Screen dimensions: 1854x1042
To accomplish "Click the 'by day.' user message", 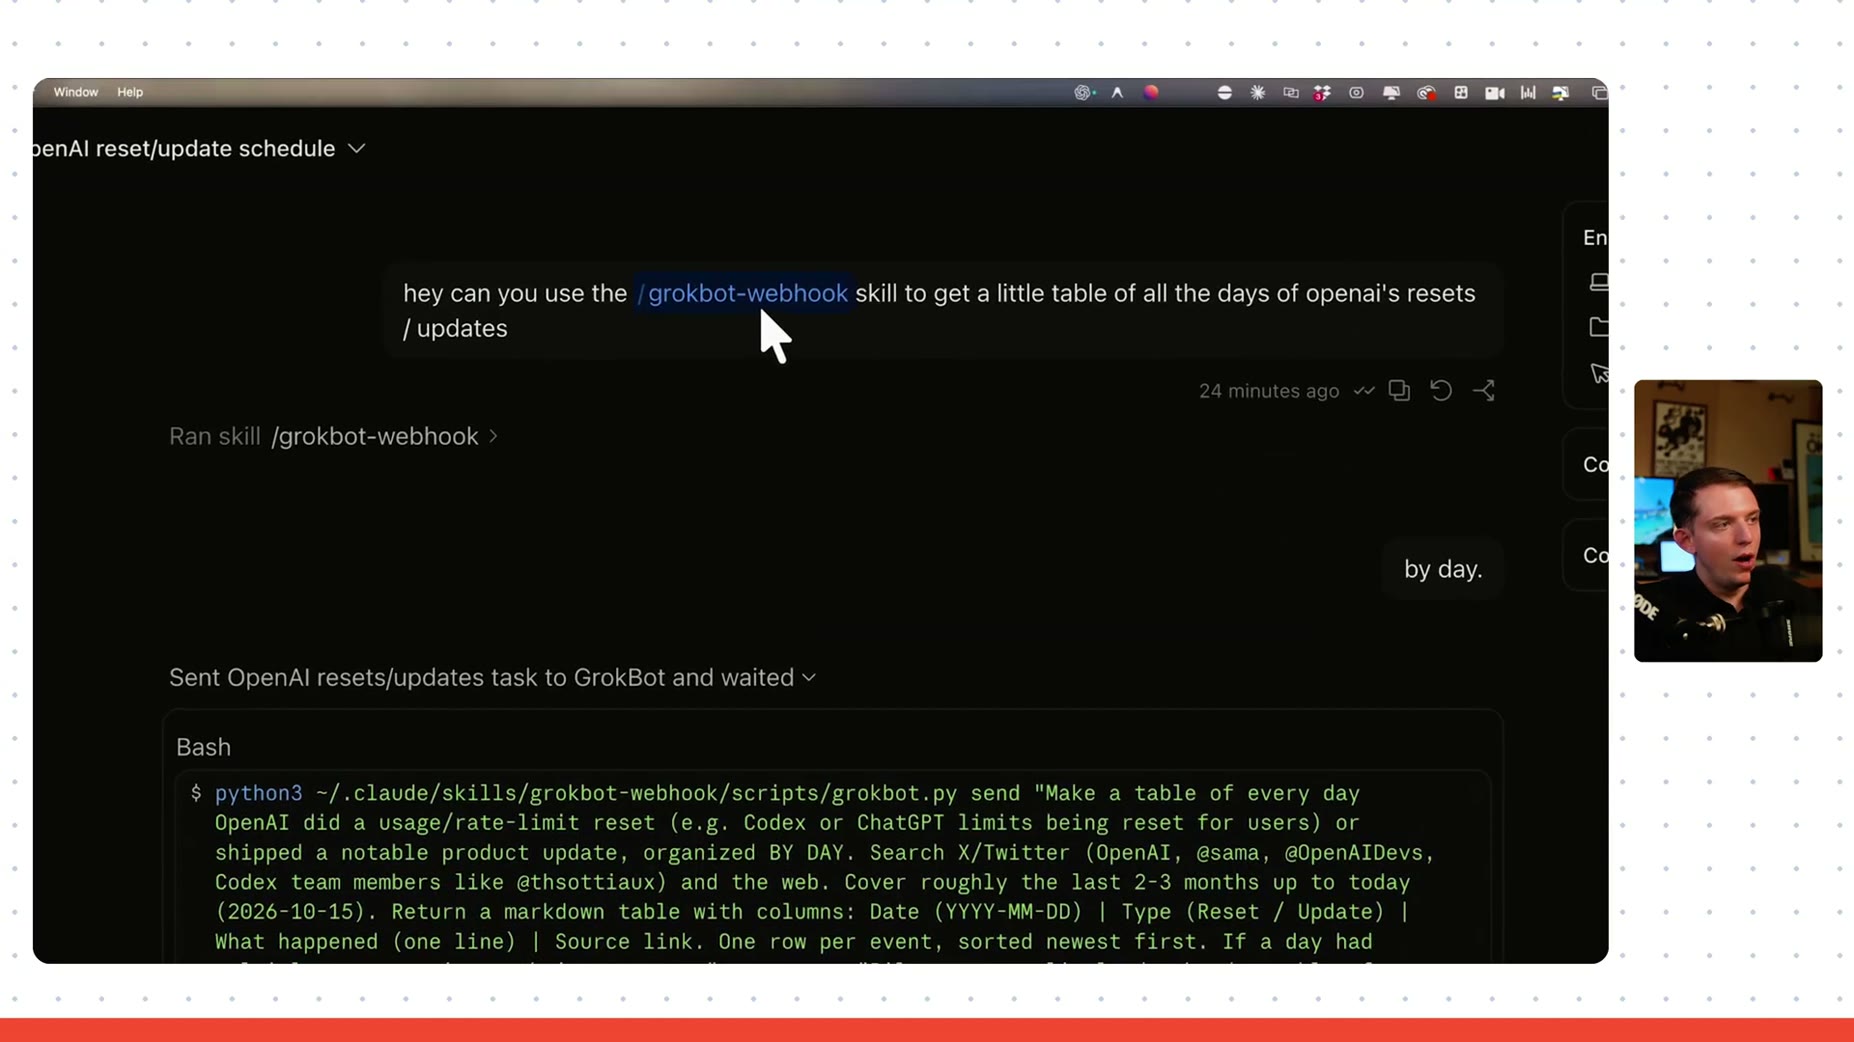I will (1442, 569).
